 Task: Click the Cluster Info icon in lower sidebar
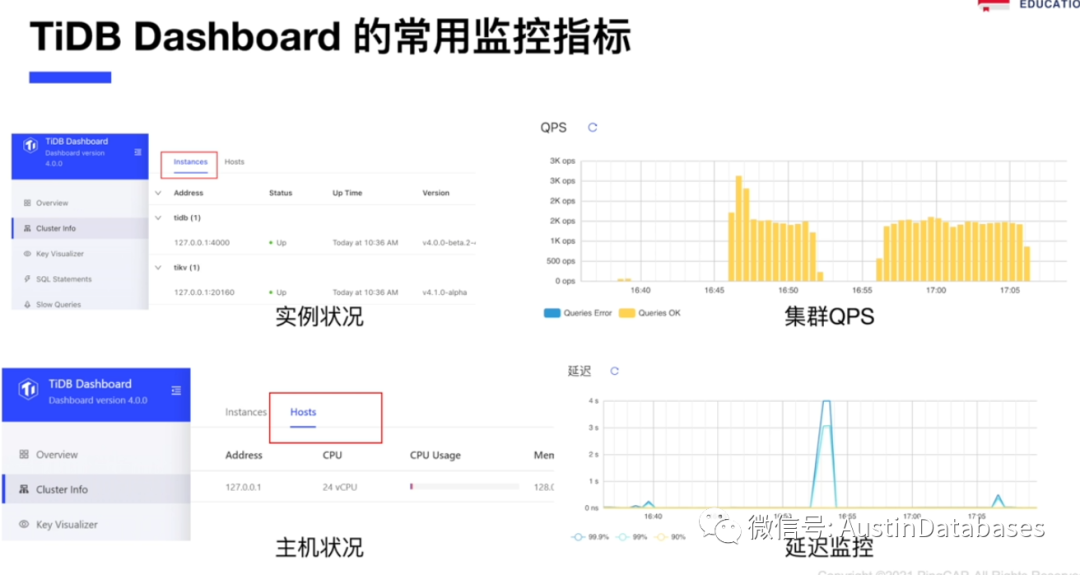(x=24, y=489)
